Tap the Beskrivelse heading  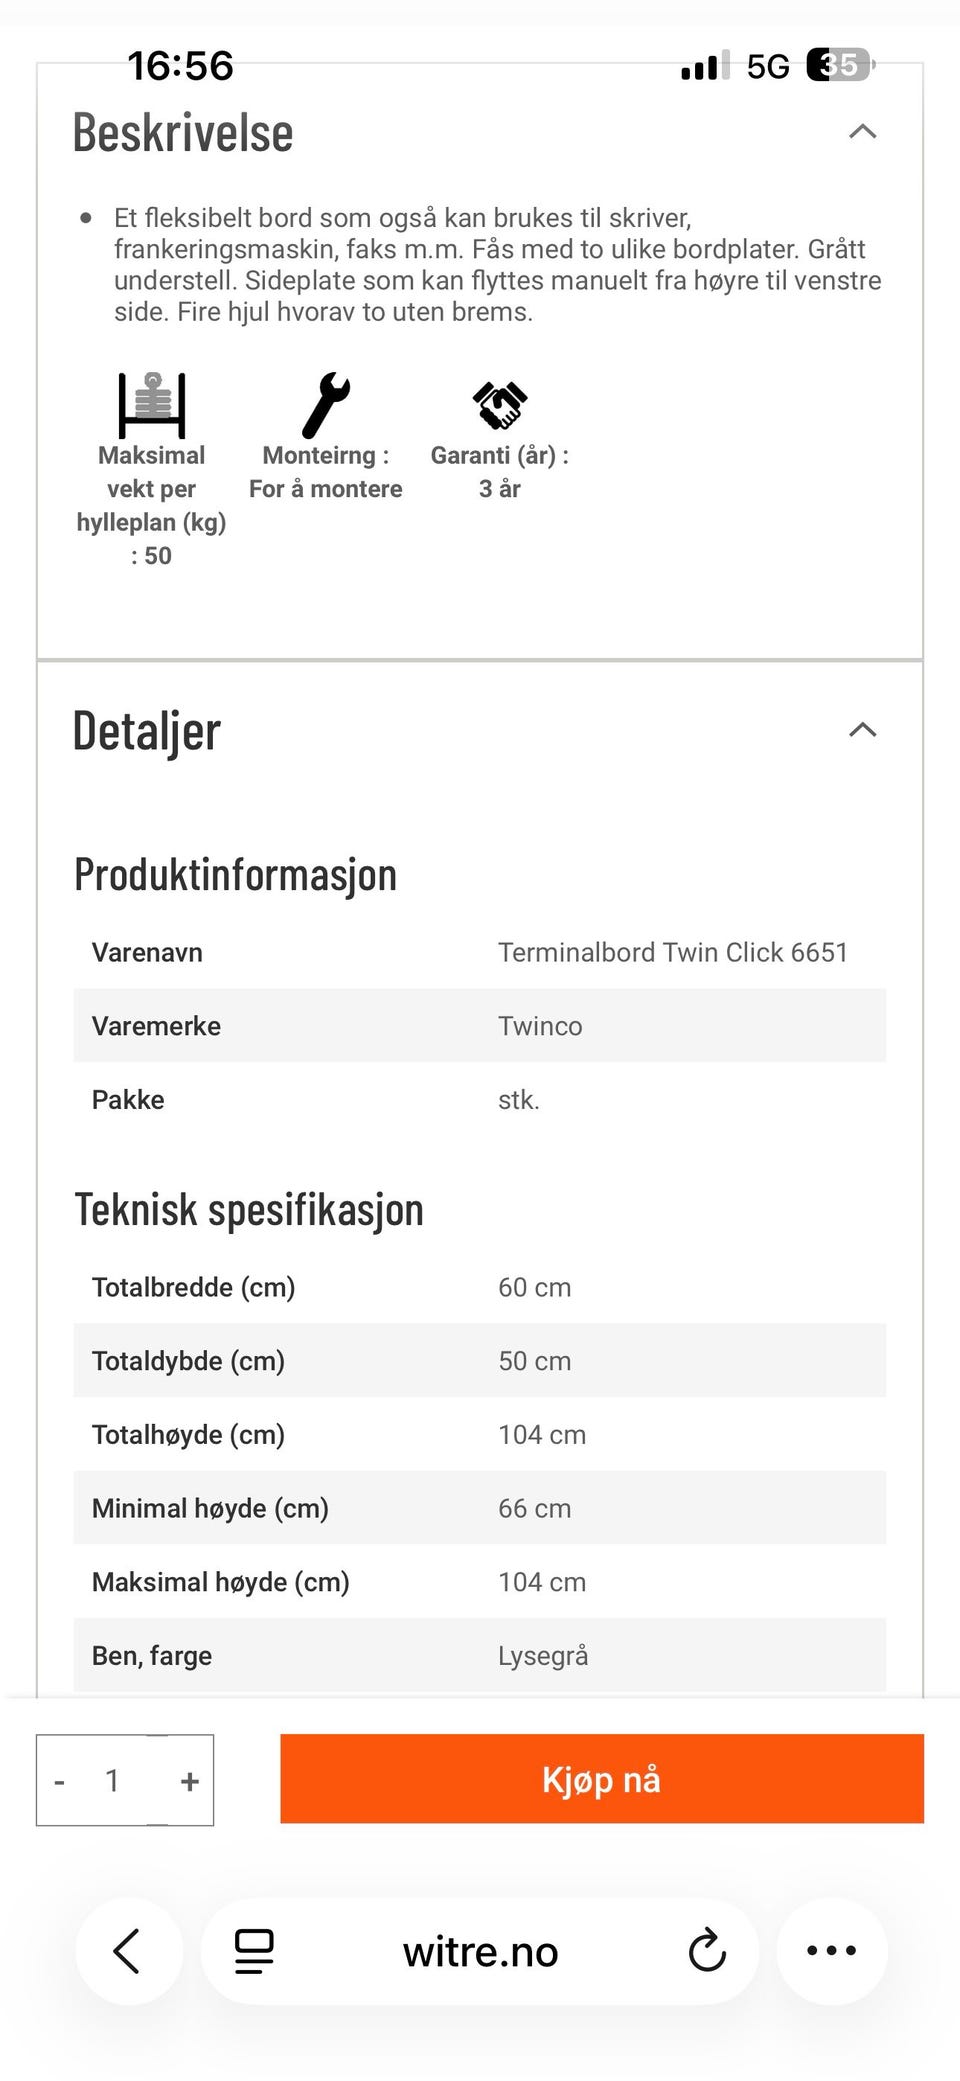pyautogui.click(x=183, y=133)
